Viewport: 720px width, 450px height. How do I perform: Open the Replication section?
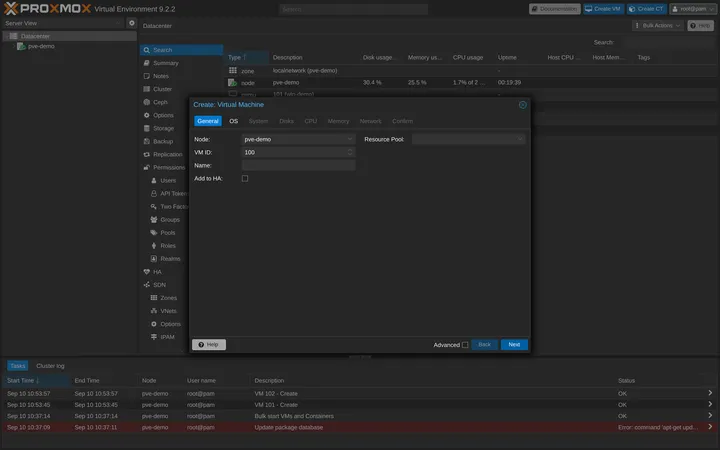[x=167, y=154]
